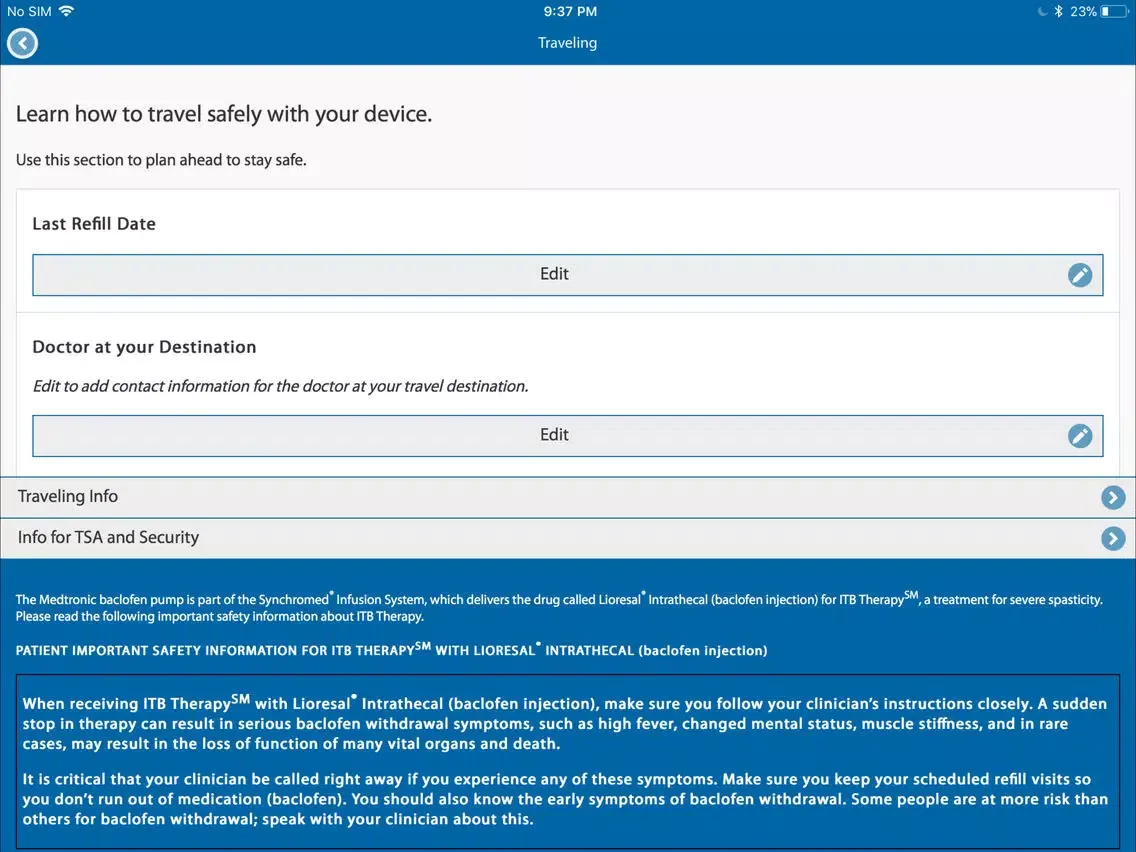Tap the battery icon in the status bar
The image size is (1136, 852).
tap(1113, 12)
